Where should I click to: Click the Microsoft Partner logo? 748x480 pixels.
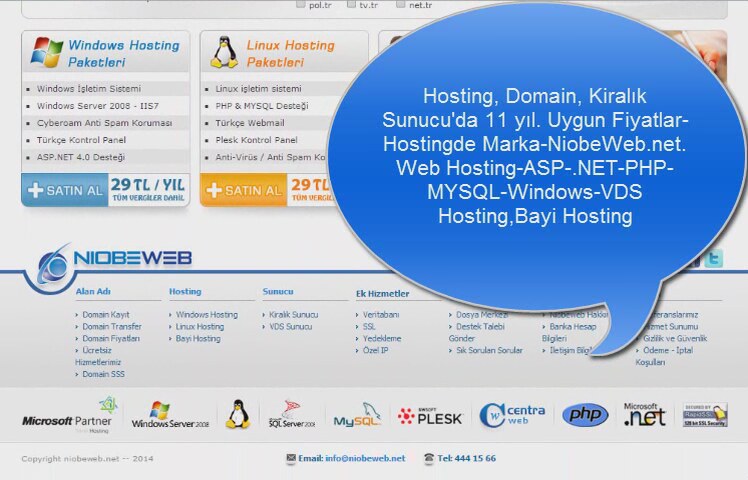(x=70, y=415)
